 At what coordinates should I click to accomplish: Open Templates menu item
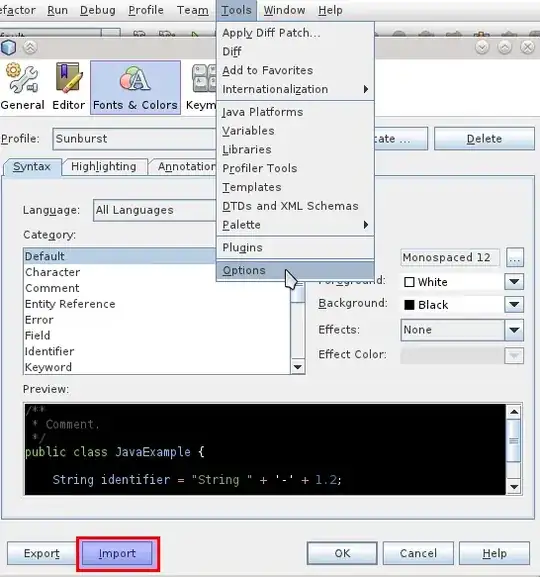tap(295, 187)
